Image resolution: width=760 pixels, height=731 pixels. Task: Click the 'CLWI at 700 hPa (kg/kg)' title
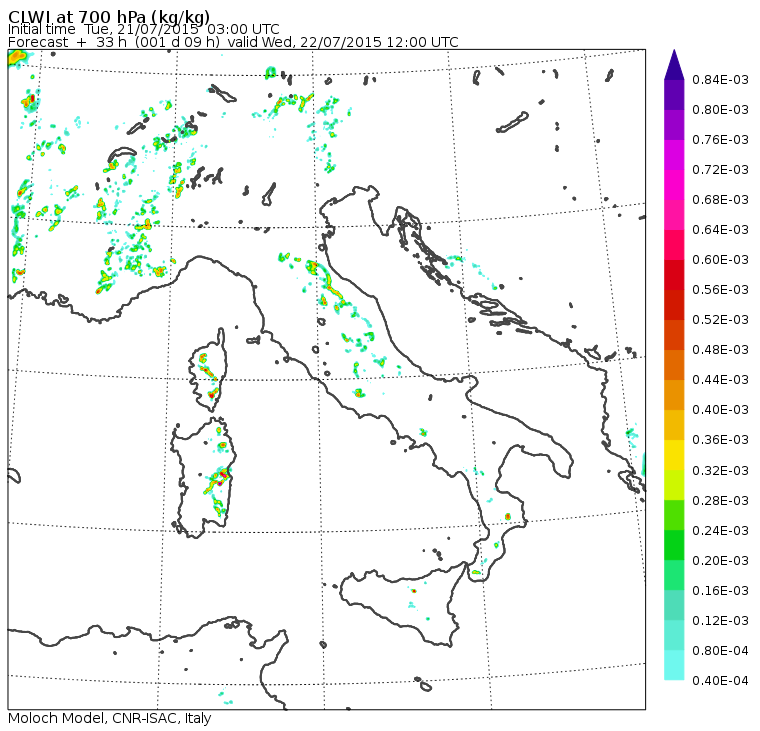(x=109, y=16)
